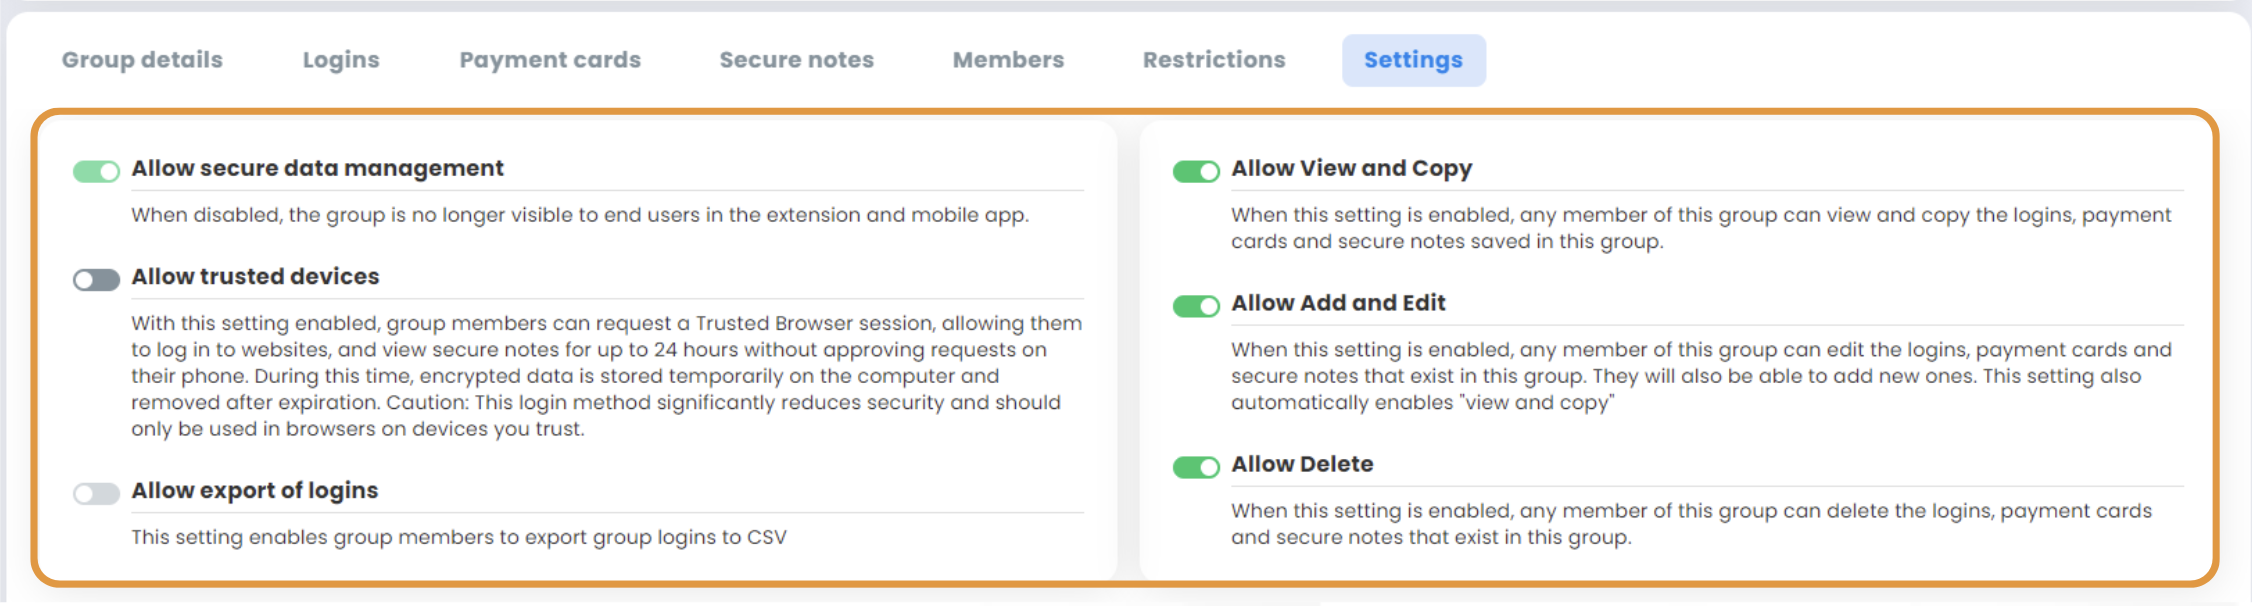The width and height of the screenshot is (2252, 606).
Task: Click the Allow export of logins label
Action: [x=254, y=490]
